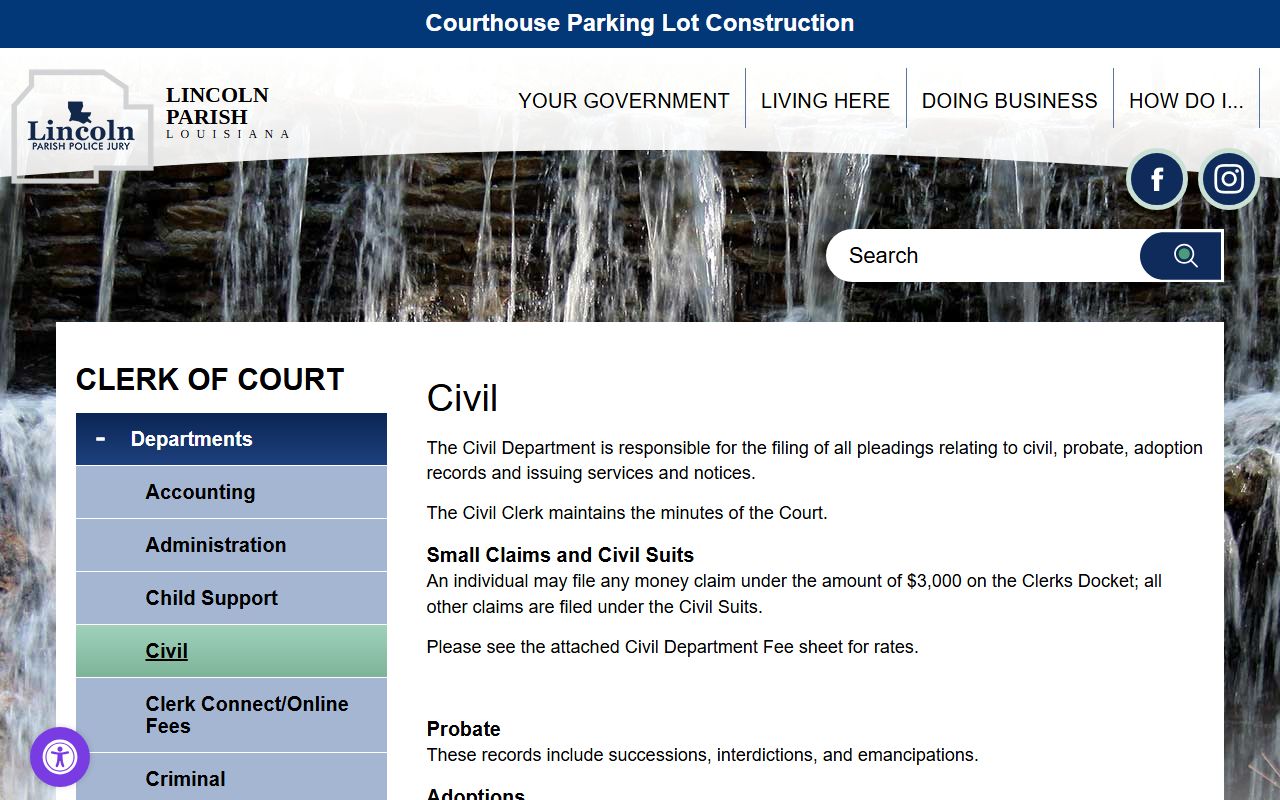Viewport: 1280px width, 800px height.
Task: Go to the Administration department page
Action: (231, 545)
